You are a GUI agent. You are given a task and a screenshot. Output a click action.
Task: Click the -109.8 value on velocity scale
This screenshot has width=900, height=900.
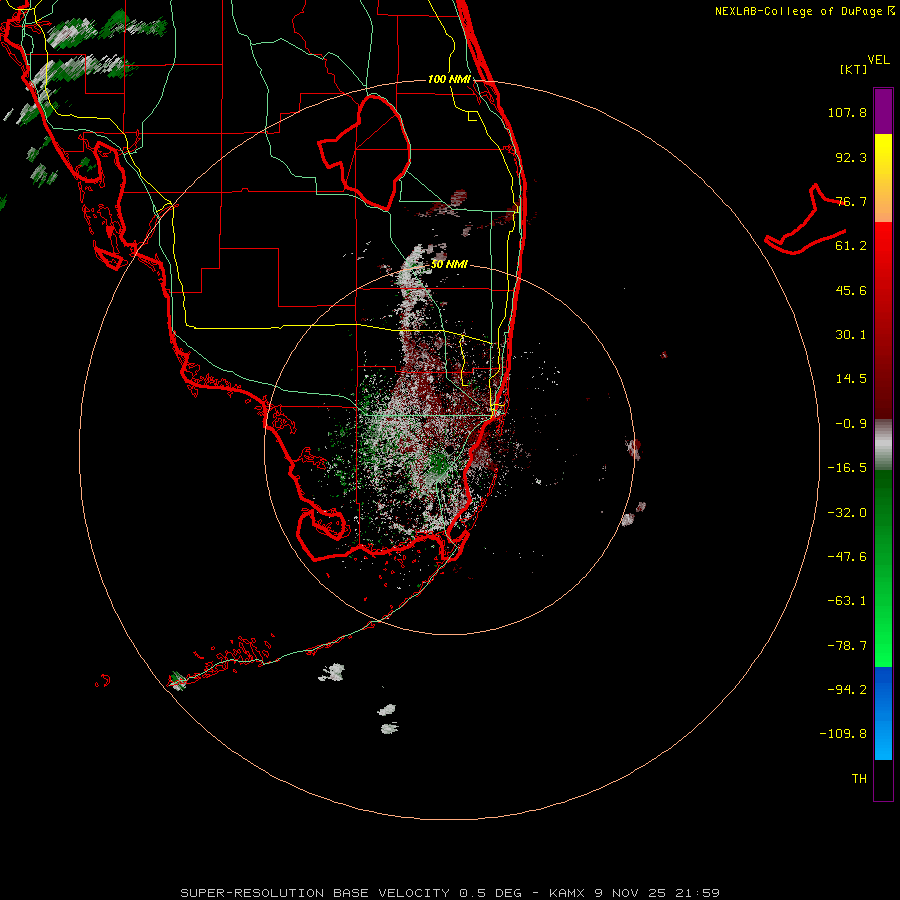[843, 734]
